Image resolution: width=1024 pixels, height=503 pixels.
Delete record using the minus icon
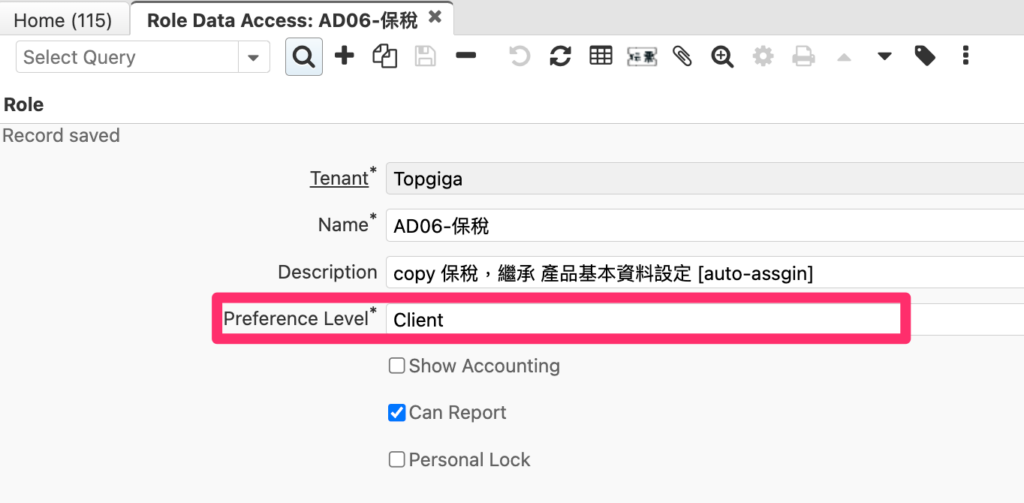click(466, 56)
